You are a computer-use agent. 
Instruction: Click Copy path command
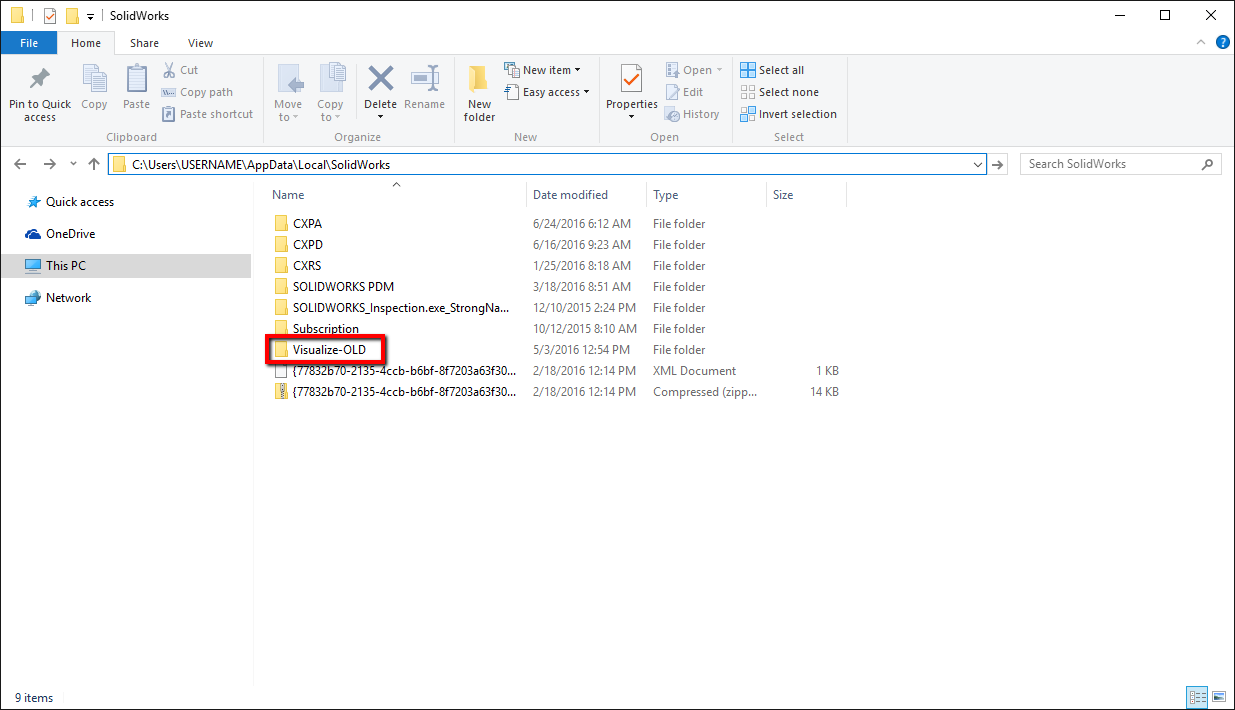click(197, 92)
